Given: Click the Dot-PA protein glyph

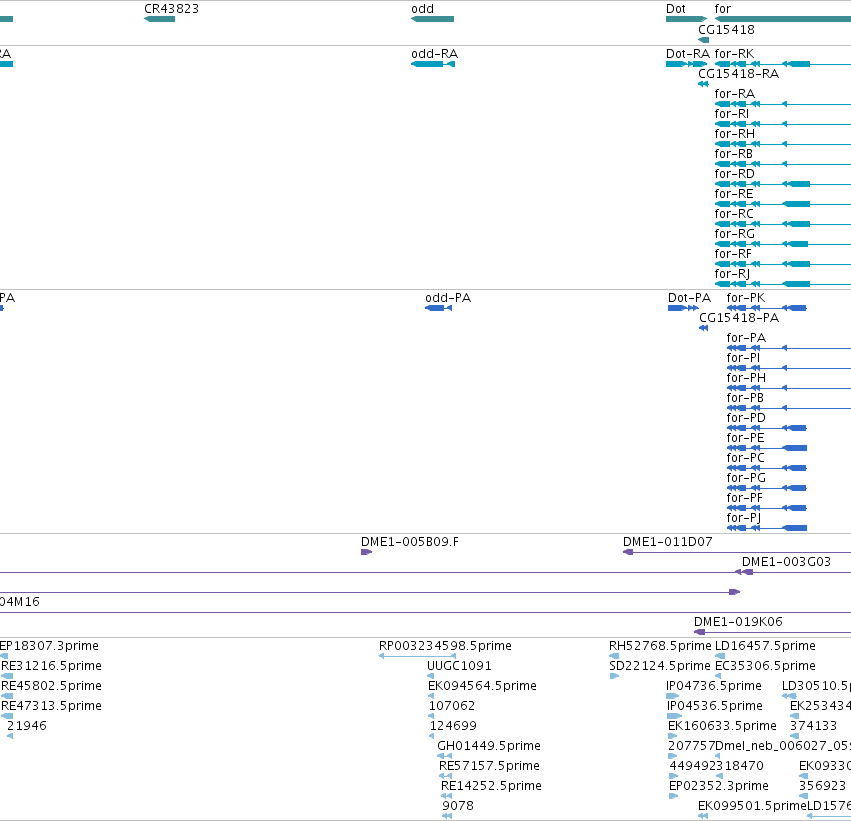Looking at the screenshot, I should (x=683, y=308).
